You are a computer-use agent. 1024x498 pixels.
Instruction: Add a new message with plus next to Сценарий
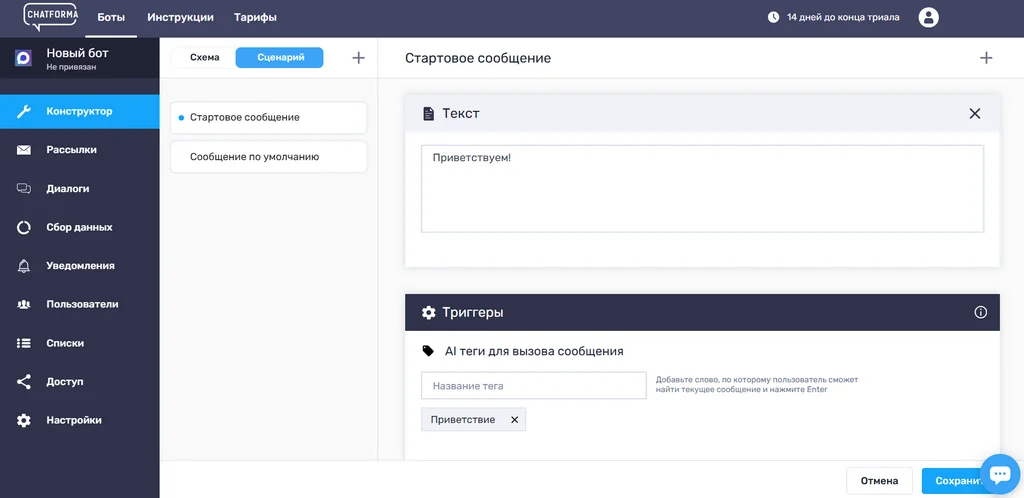(358, 57)
